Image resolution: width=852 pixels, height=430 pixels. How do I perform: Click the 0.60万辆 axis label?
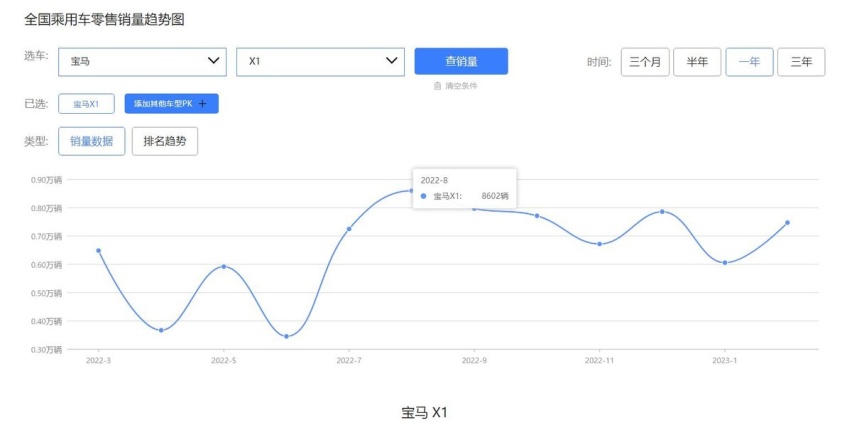pos(46,265)
